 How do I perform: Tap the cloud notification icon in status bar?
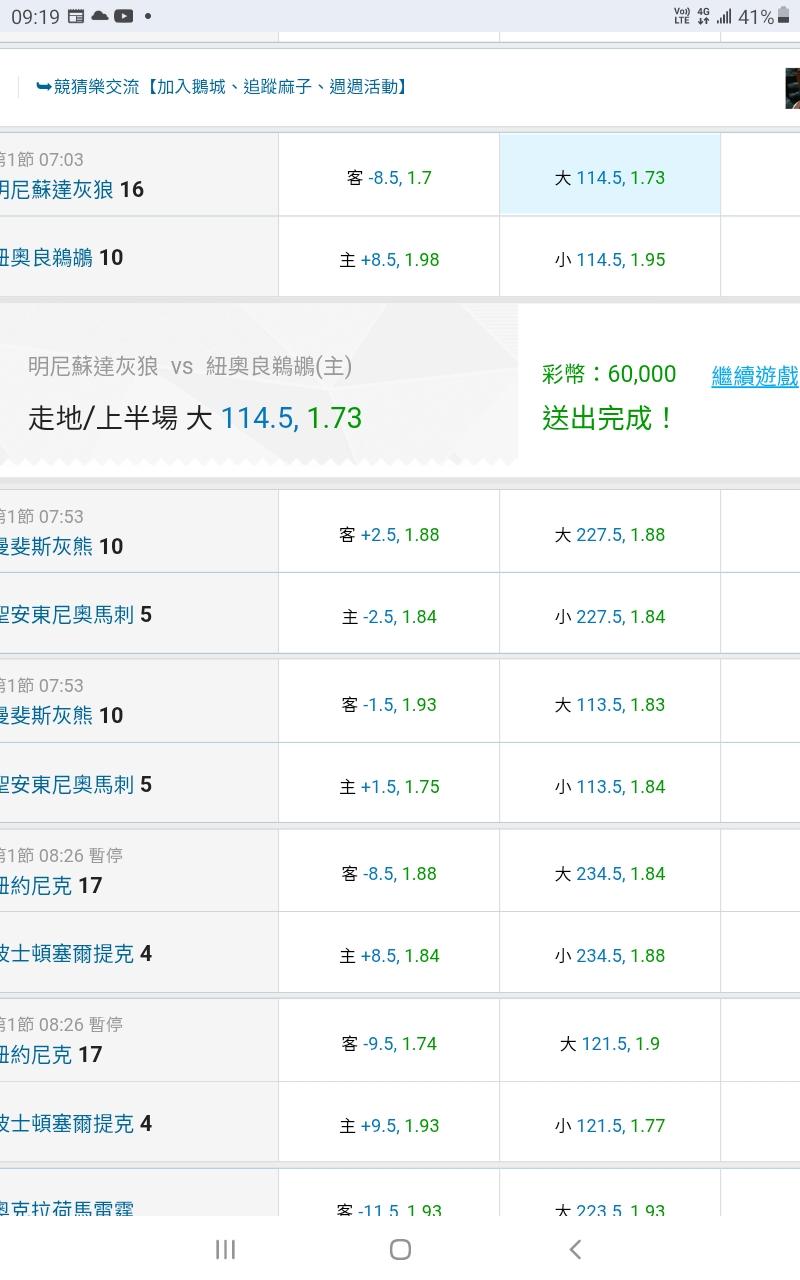100,16
